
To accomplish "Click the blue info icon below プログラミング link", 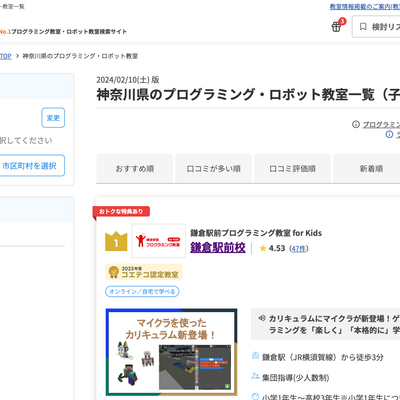I will 389,134.
